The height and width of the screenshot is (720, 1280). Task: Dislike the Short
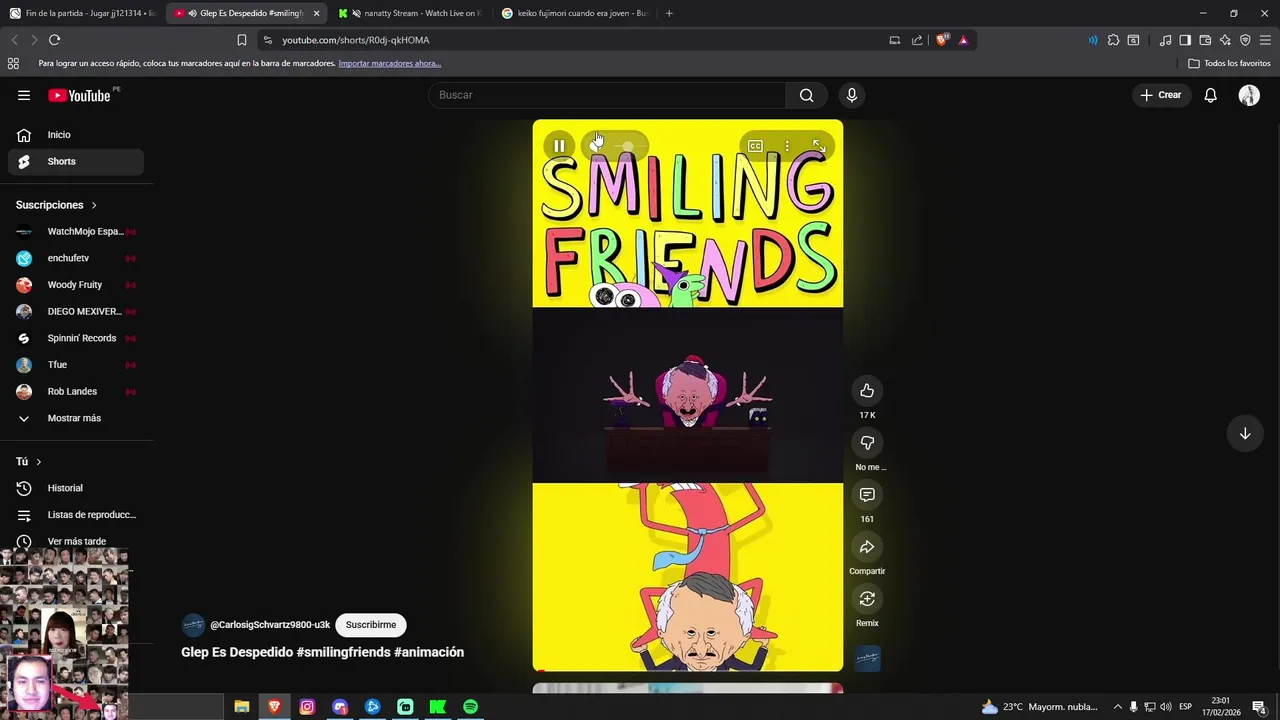(867, 443)
